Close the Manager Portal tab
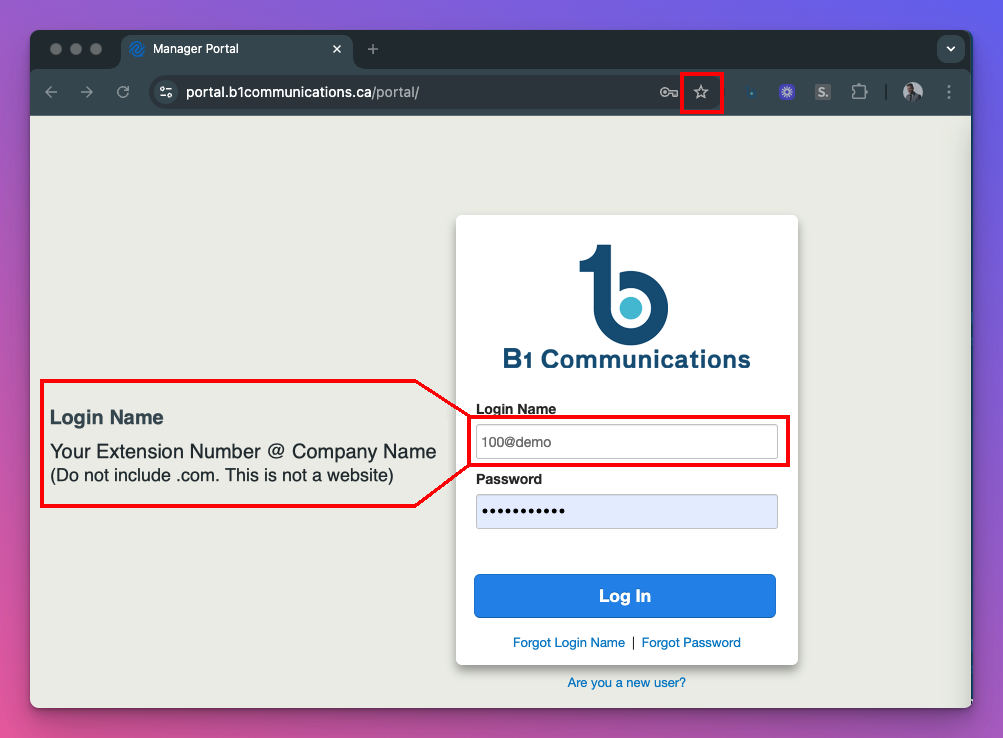Screen dimensions: 1003x738 click(337, 49)
